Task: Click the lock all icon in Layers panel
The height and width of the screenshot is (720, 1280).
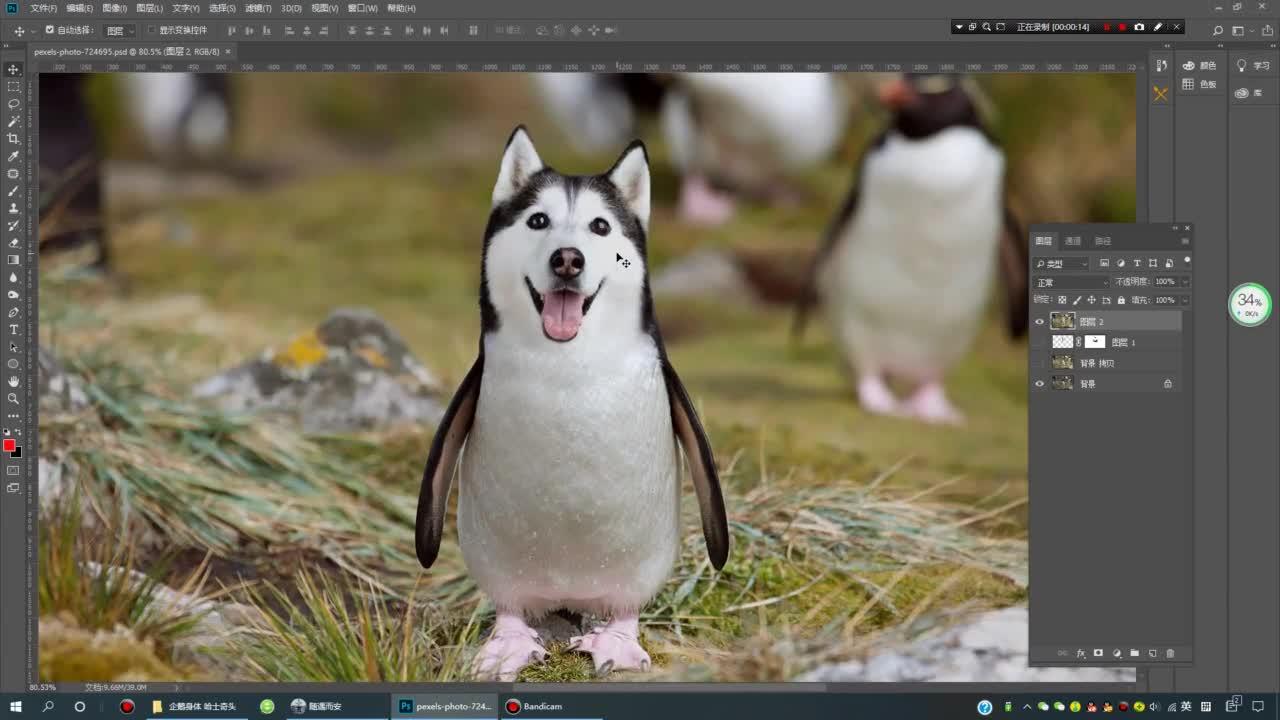Action: tap(1121, 300)
